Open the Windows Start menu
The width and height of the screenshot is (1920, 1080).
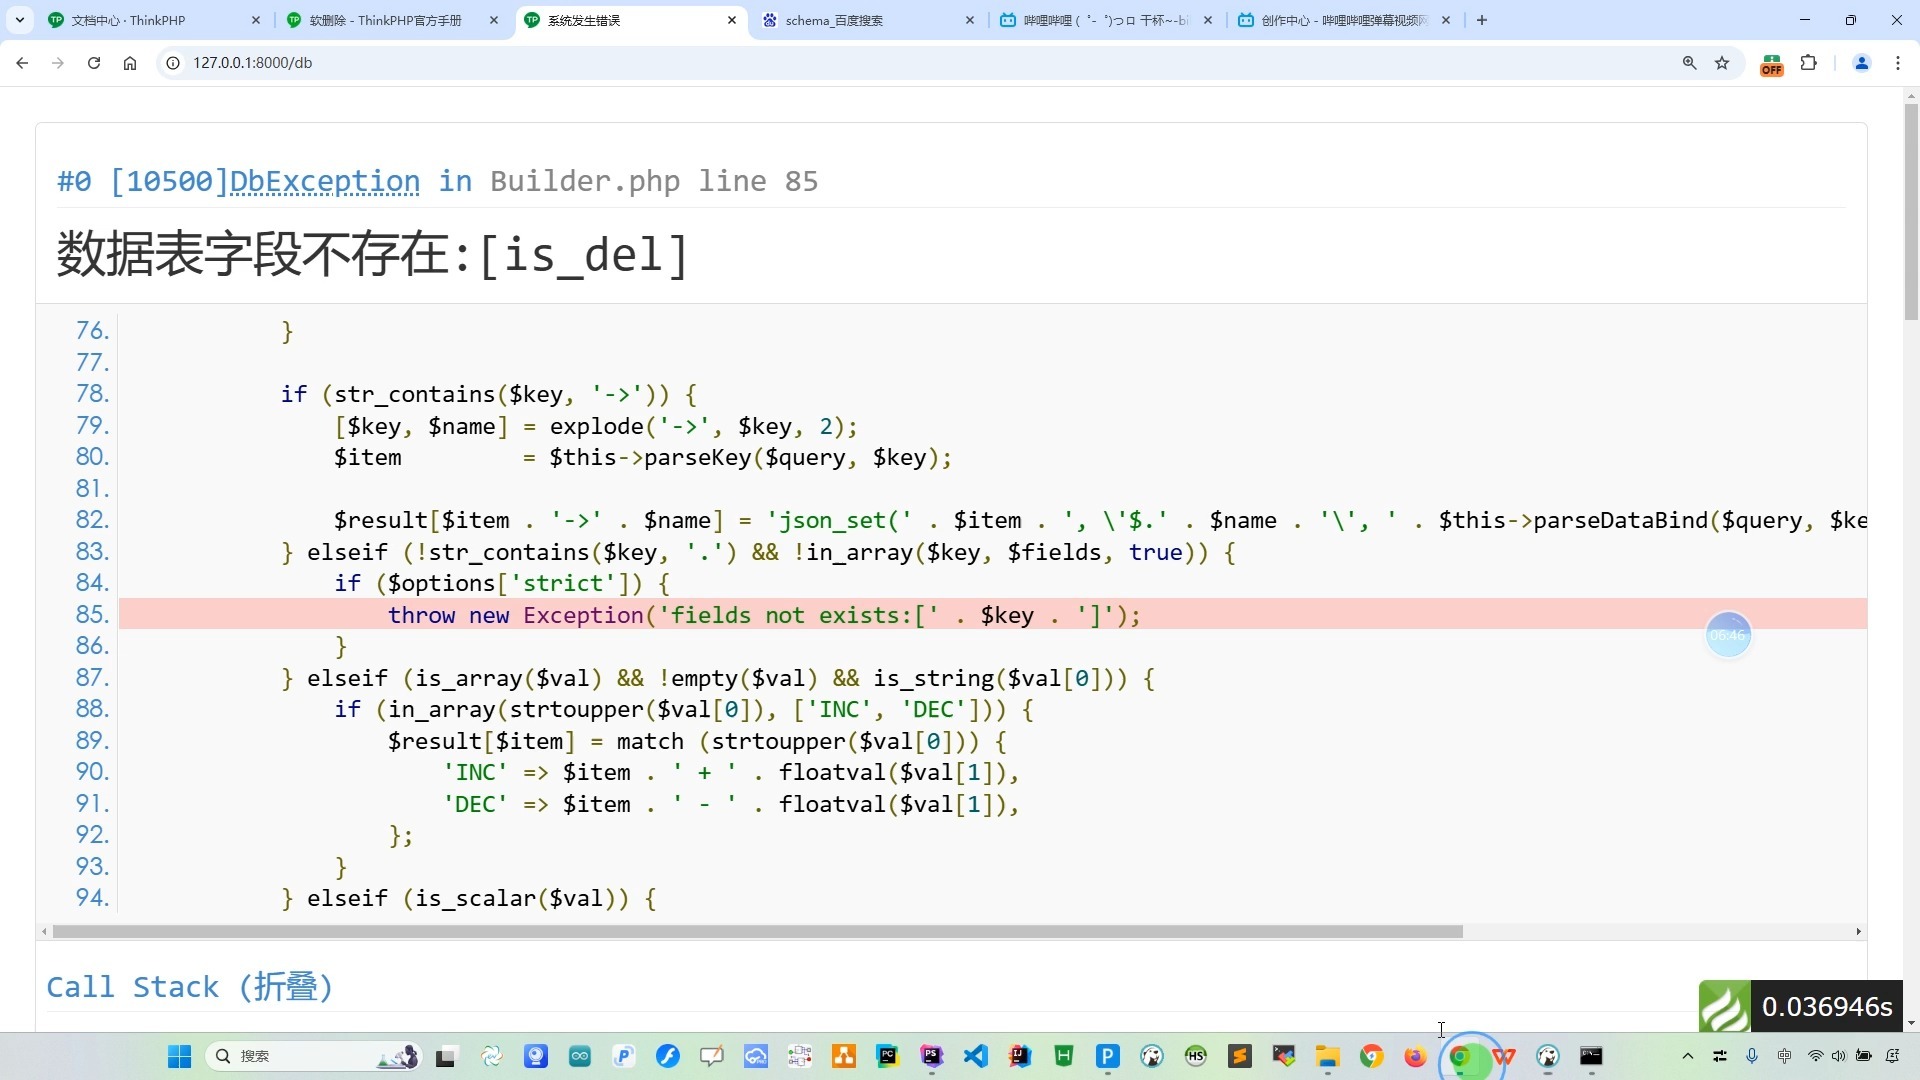coord(179,1056)
